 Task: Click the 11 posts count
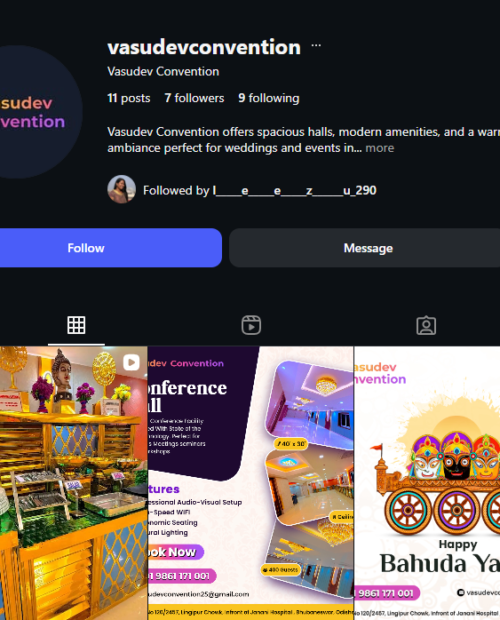129,98
